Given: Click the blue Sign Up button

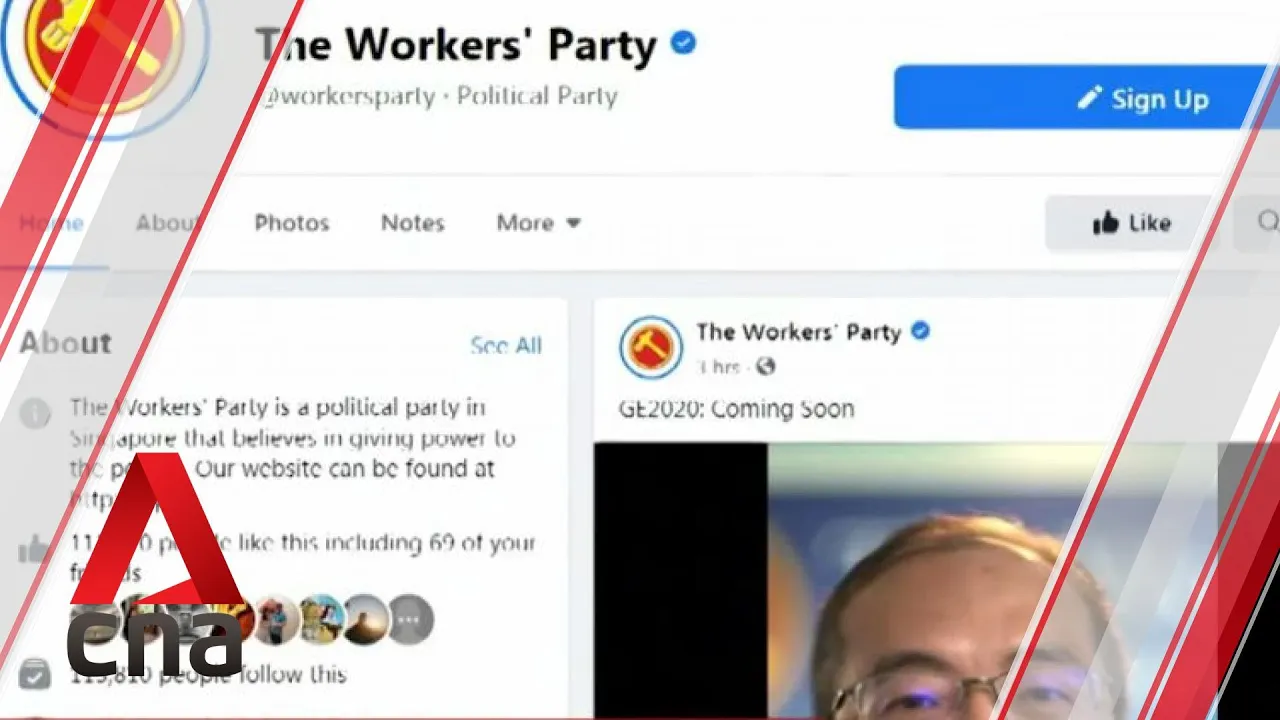Looking at the screenshot, I should pos(1087,97).
